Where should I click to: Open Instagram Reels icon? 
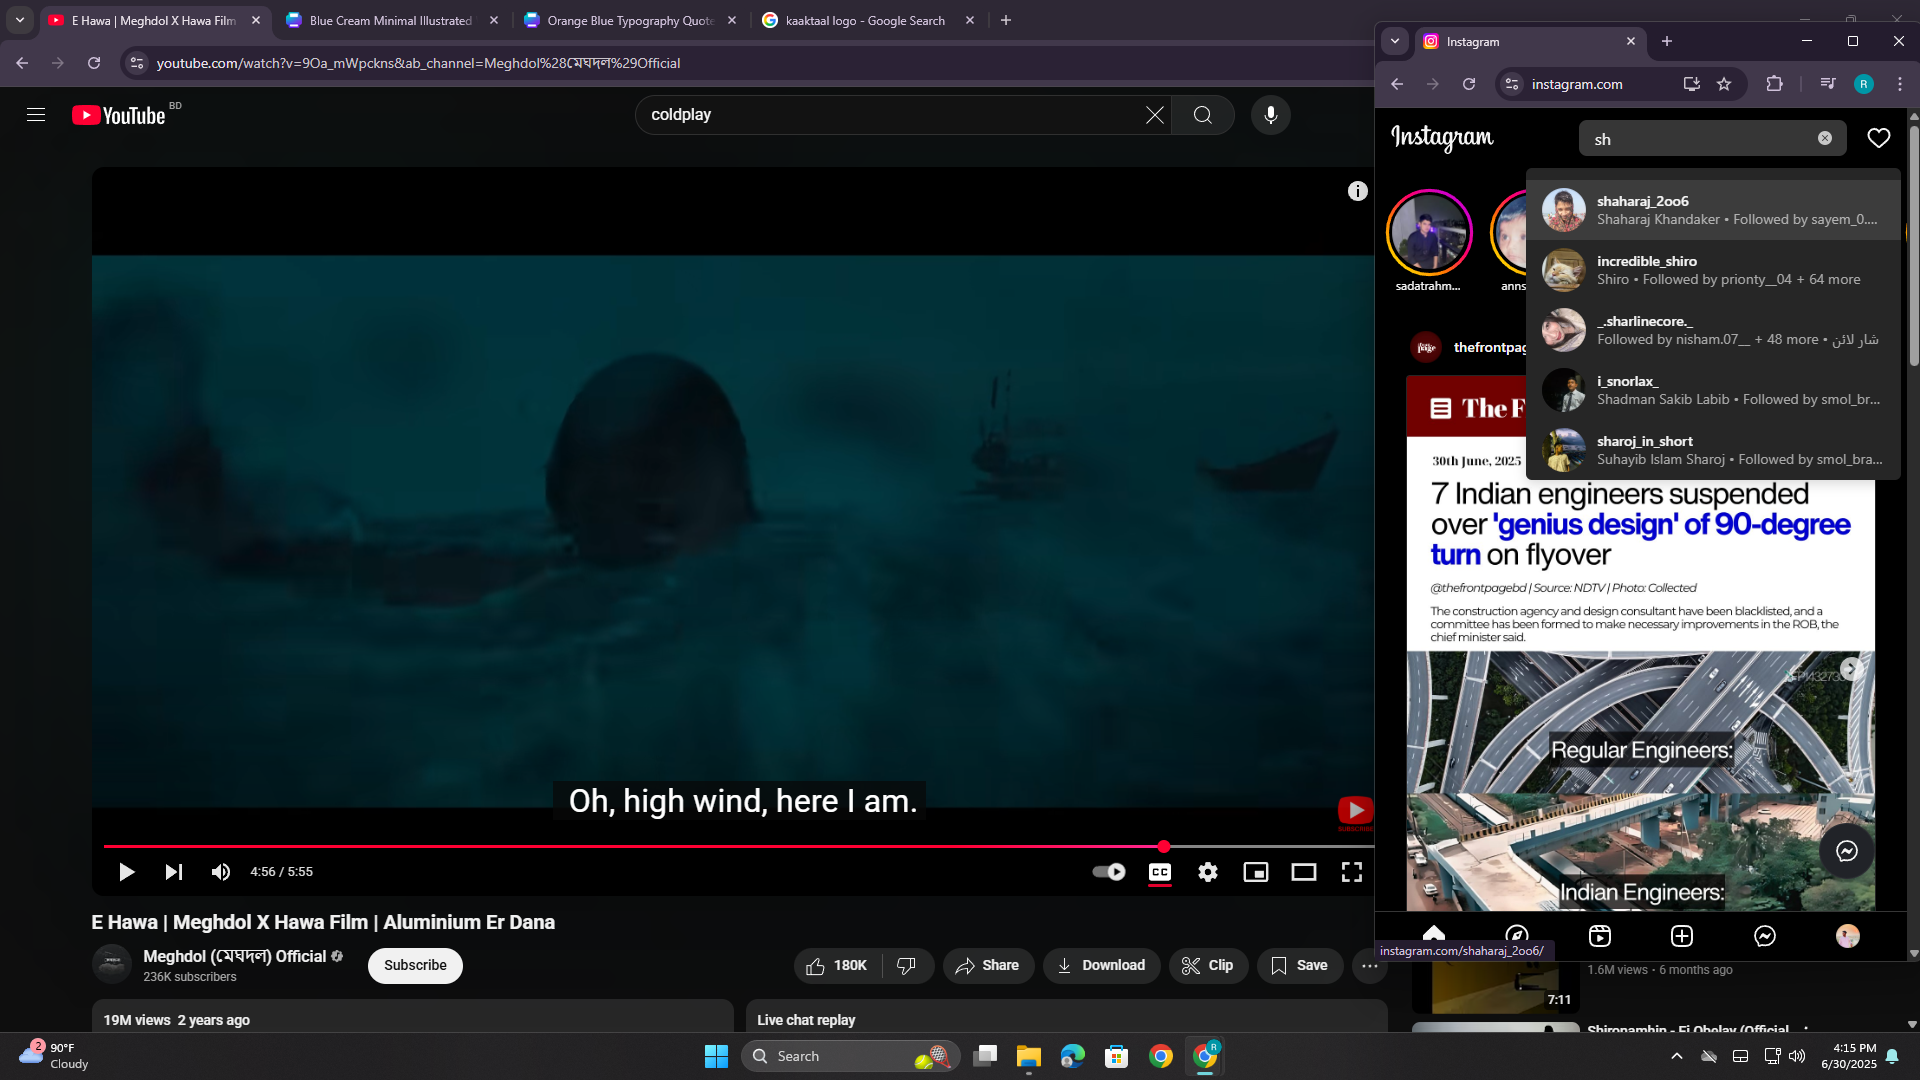pyautogui.click(x=1600, y=936)
